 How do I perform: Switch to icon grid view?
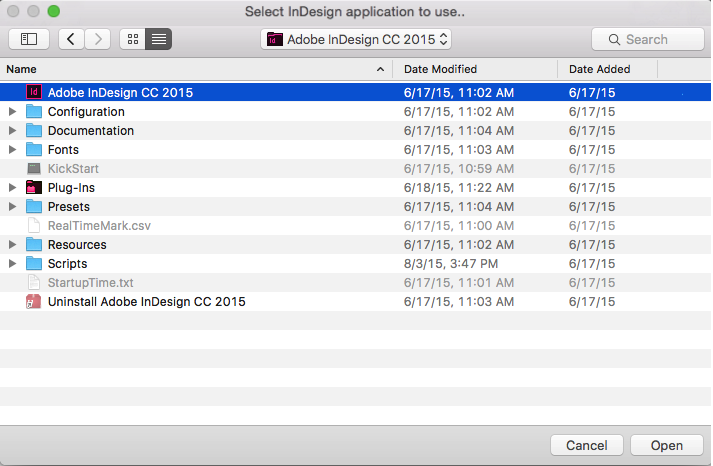(x=133, y=39)
